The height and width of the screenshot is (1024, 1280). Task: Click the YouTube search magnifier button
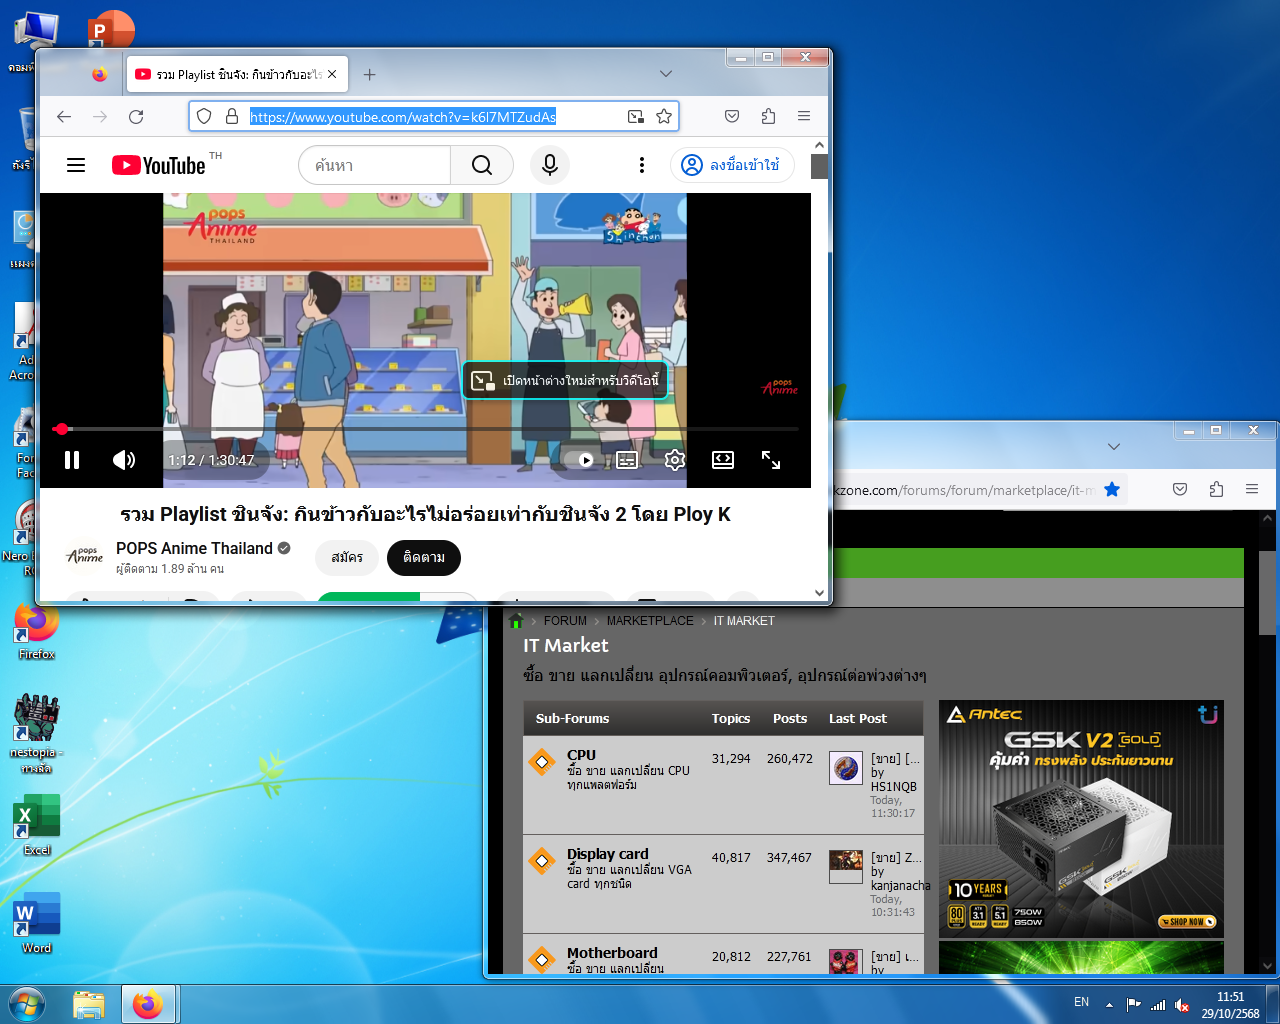482,165
